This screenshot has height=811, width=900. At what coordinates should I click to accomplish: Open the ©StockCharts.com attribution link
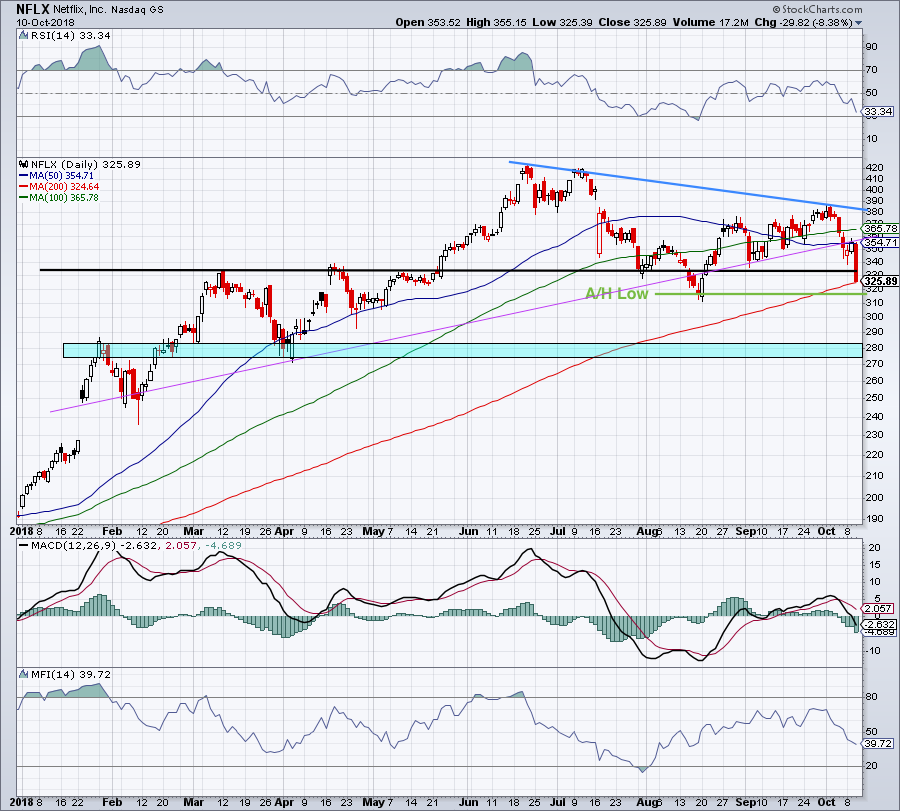point(817,9)
